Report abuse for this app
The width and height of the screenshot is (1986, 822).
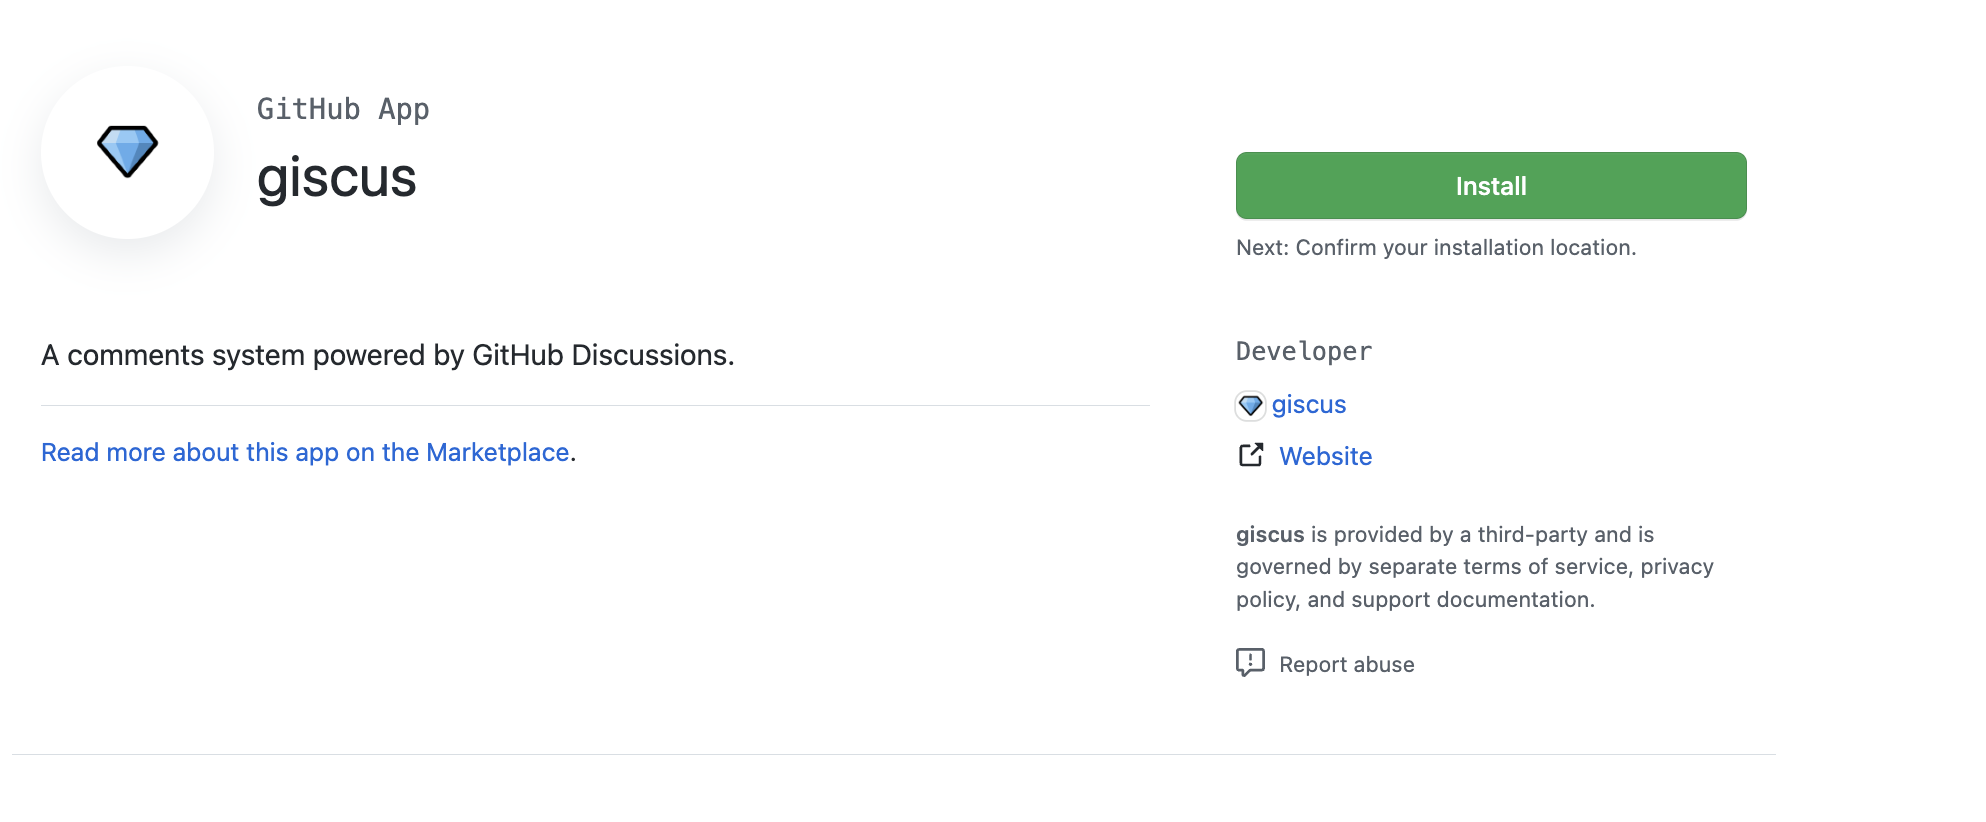pos(1347,664)
